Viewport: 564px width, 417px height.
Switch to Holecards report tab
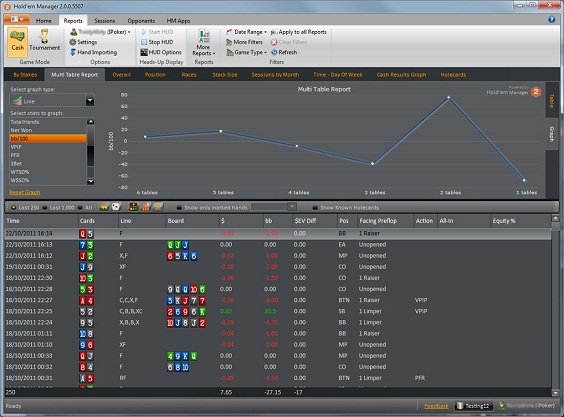[x=453, y=74]
